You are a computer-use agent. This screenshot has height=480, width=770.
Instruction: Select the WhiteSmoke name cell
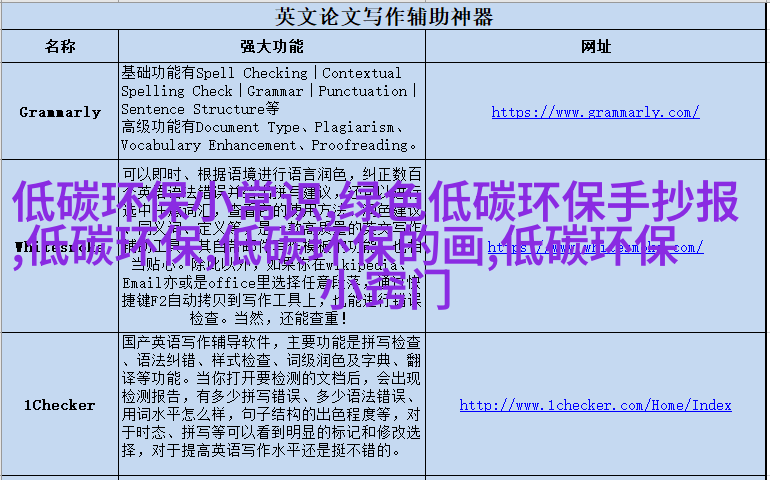click(x=60, y=246)
